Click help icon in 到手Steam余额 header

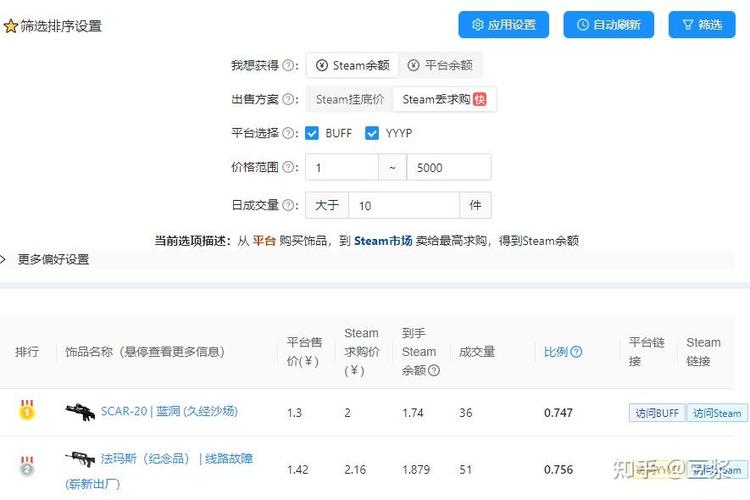tap(433, 370)
